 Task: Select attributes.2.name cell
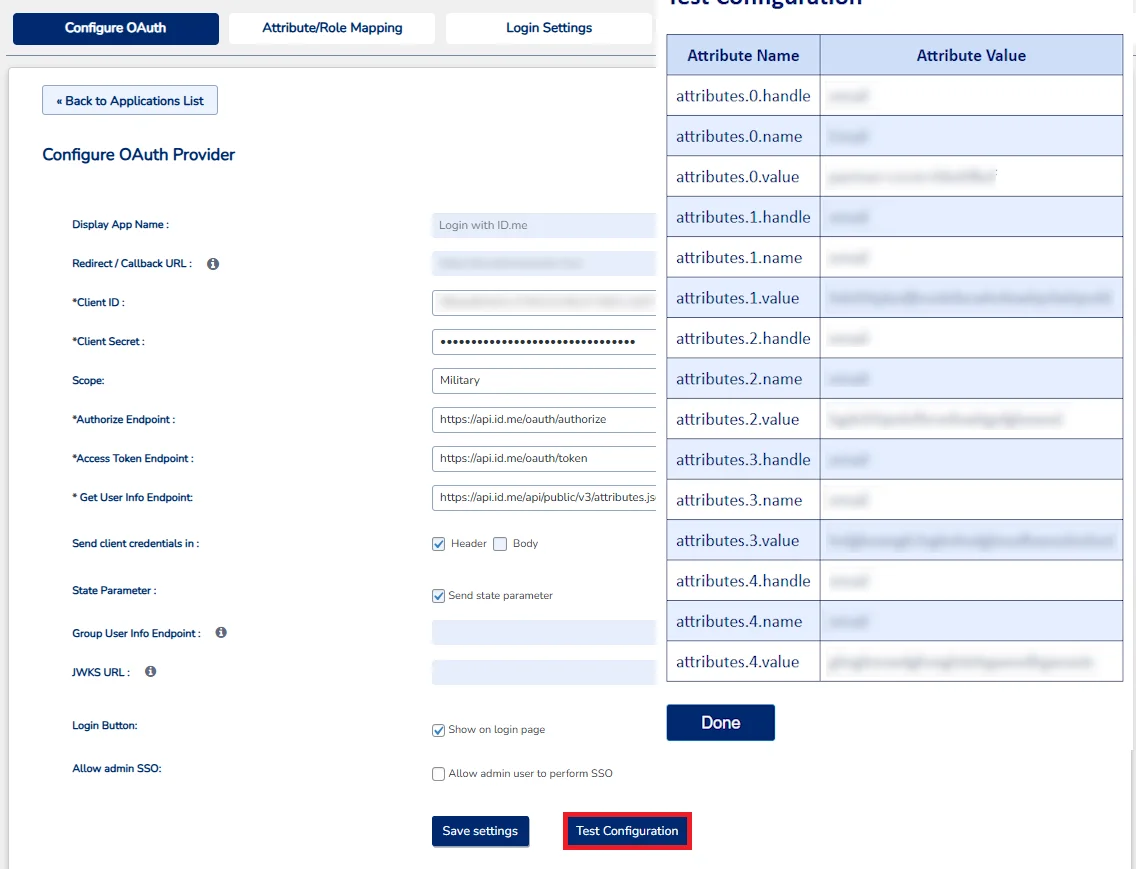[743, 379]
